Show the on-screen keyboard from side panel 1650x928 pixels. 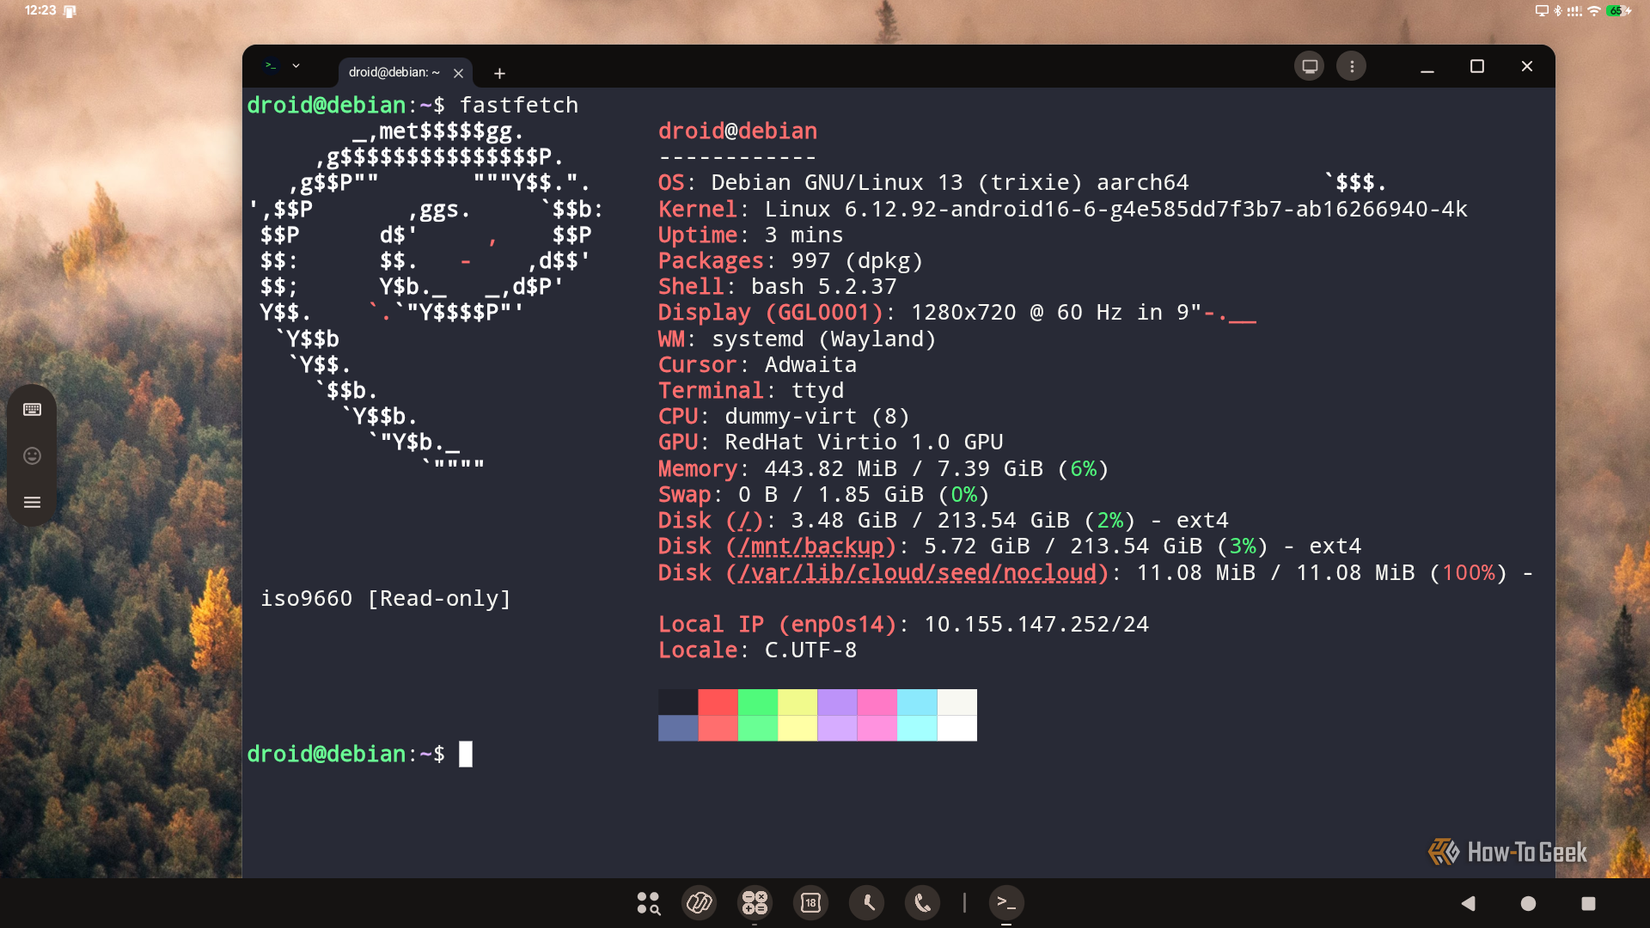[x=32, y=410]
